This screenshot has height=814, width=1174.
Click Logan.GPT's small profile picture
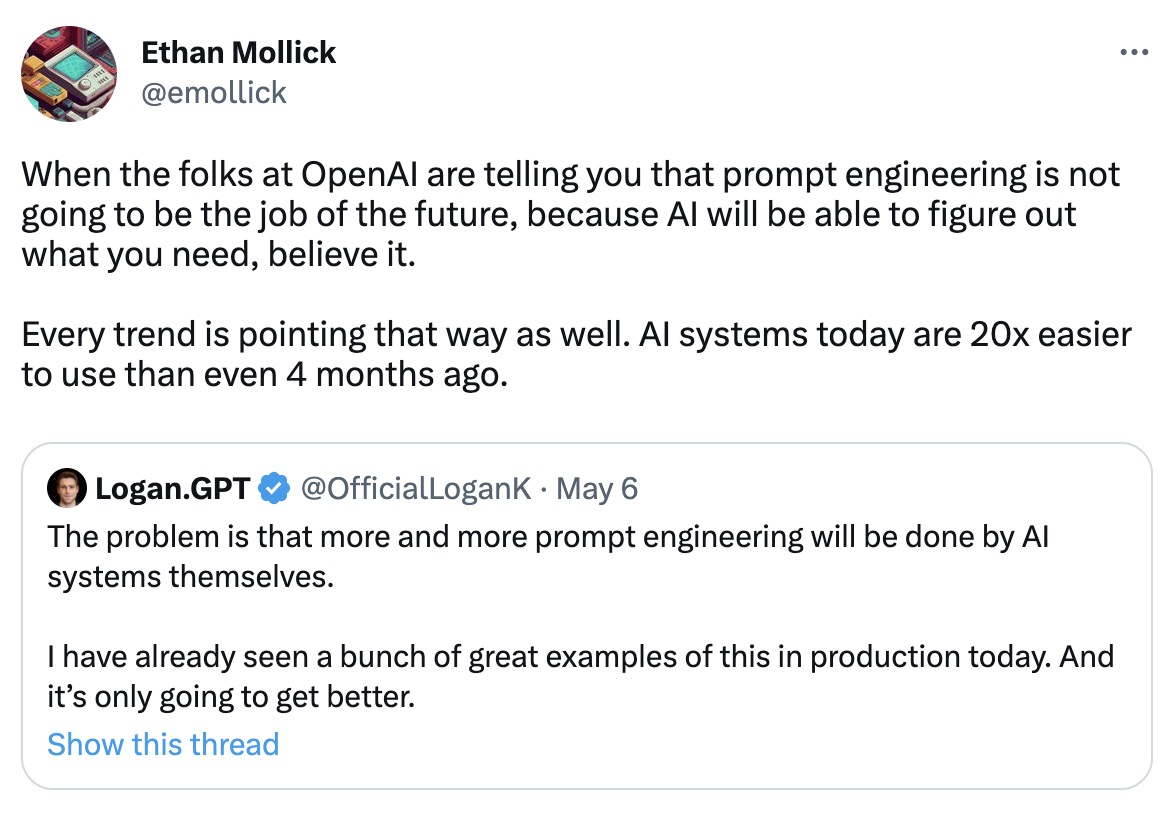[x=67, y=488]
